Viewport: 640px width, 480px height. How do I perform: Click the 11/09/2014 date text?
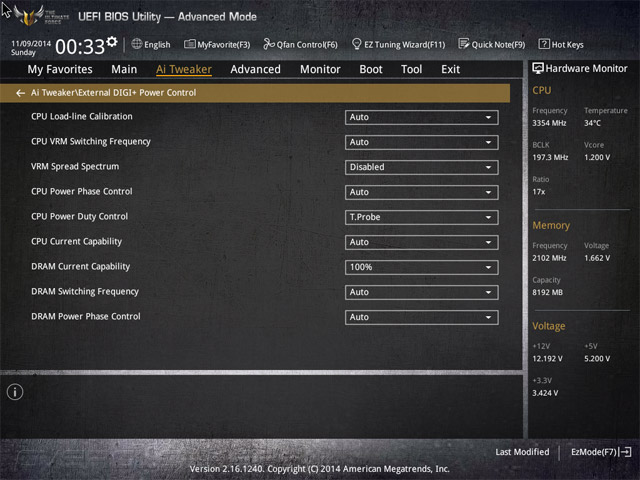pyautogui.click(x=31, y=43)
